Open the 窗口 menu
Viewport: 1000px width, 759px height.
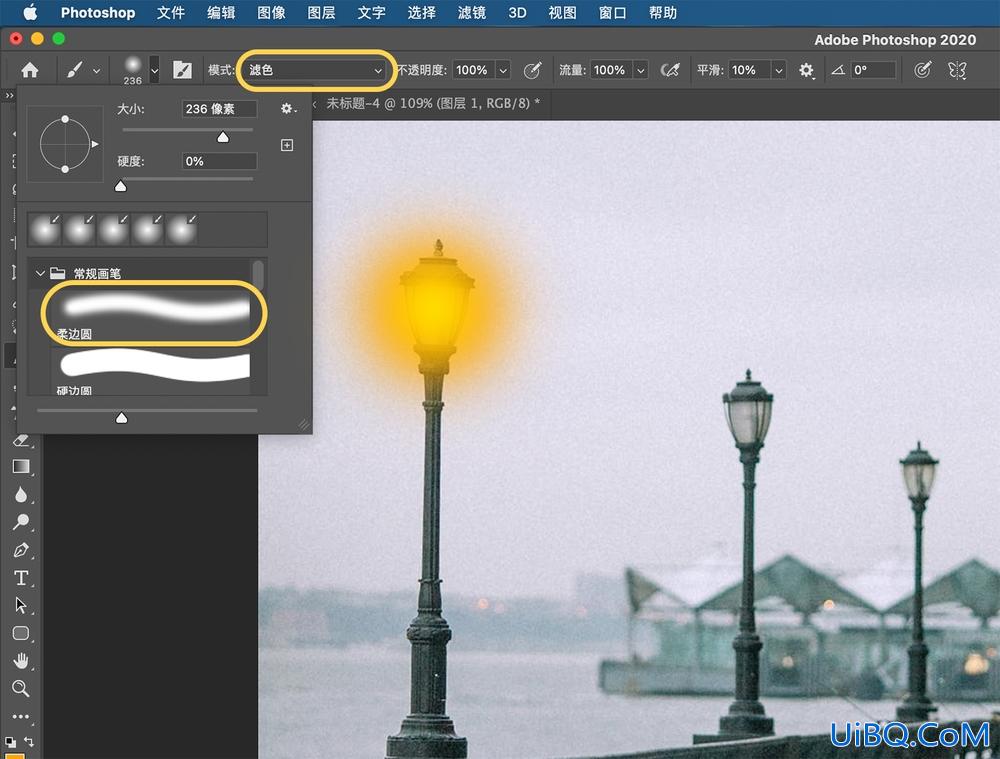click(x=612, y=13)
